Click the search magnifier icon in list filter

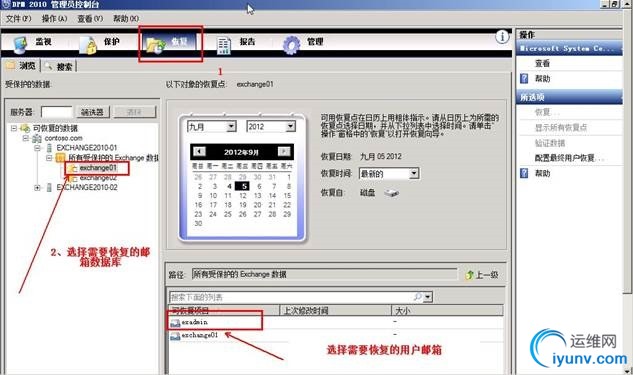[417, 297]
